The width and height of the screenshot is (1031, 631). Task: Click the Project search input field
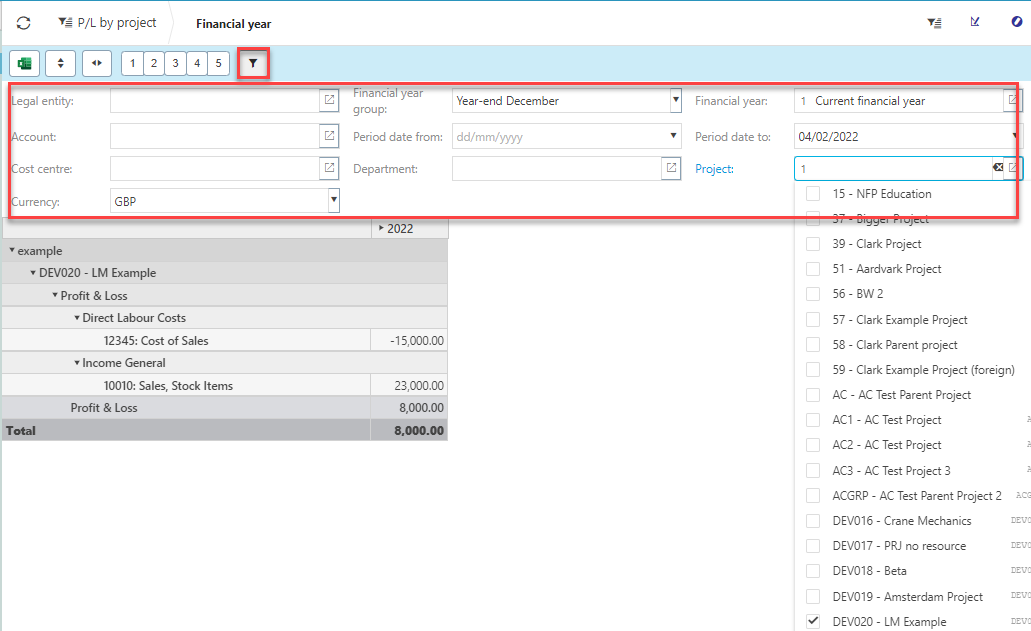894,168
